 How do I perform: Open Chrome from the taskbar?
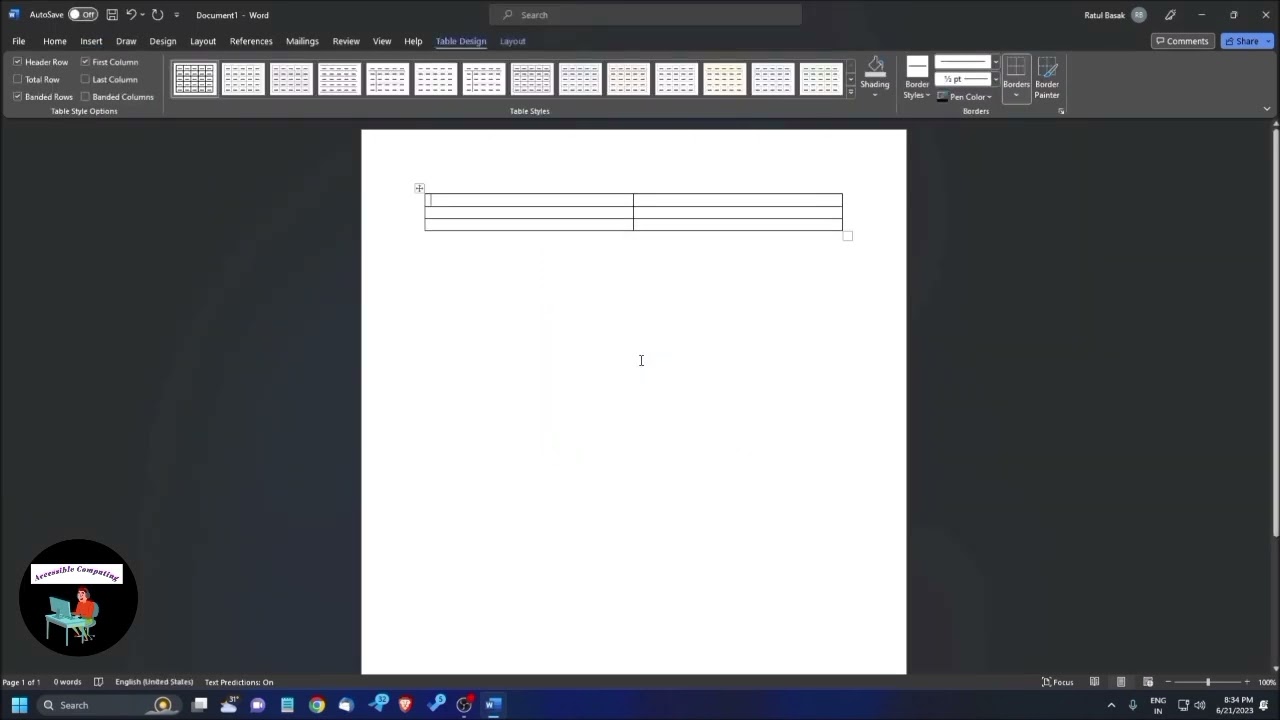pyautogui.click(x=317, y=705)
